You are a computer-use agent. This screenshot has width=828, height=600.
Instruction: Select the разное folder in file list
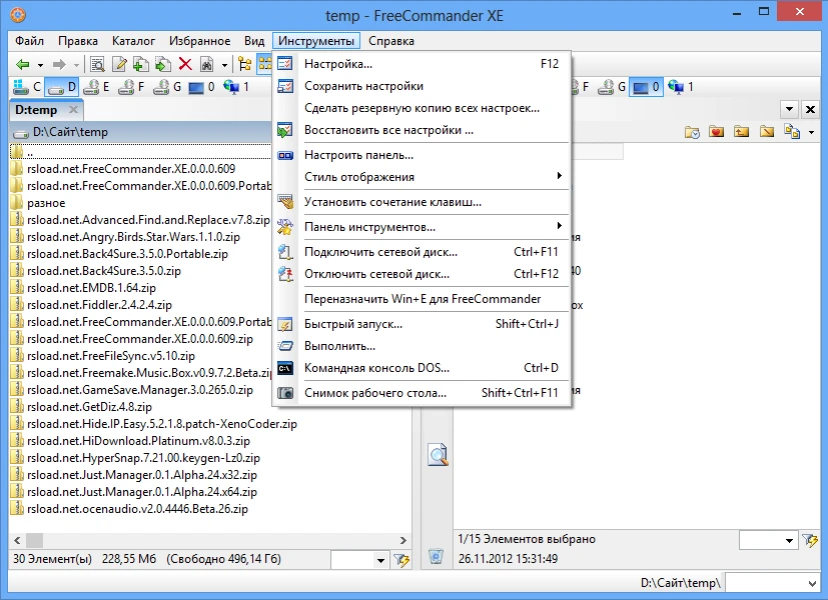[x=46, y=202]
